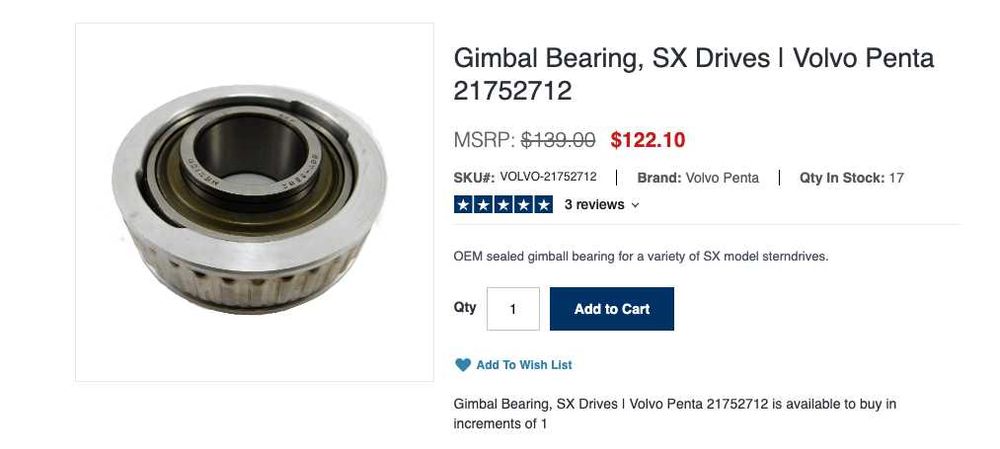Click the first rating star
Screen dimensions: 1000x449
click(464, 205)
